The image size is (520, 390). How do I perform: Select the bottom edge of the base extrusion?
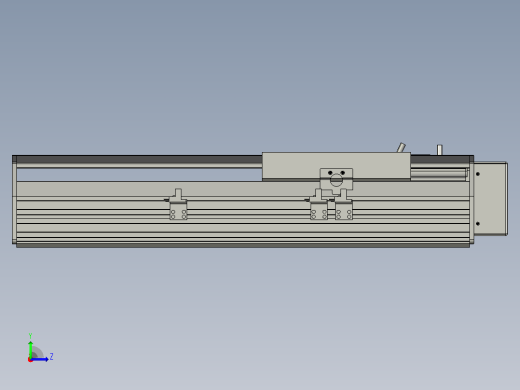[243, 245]
